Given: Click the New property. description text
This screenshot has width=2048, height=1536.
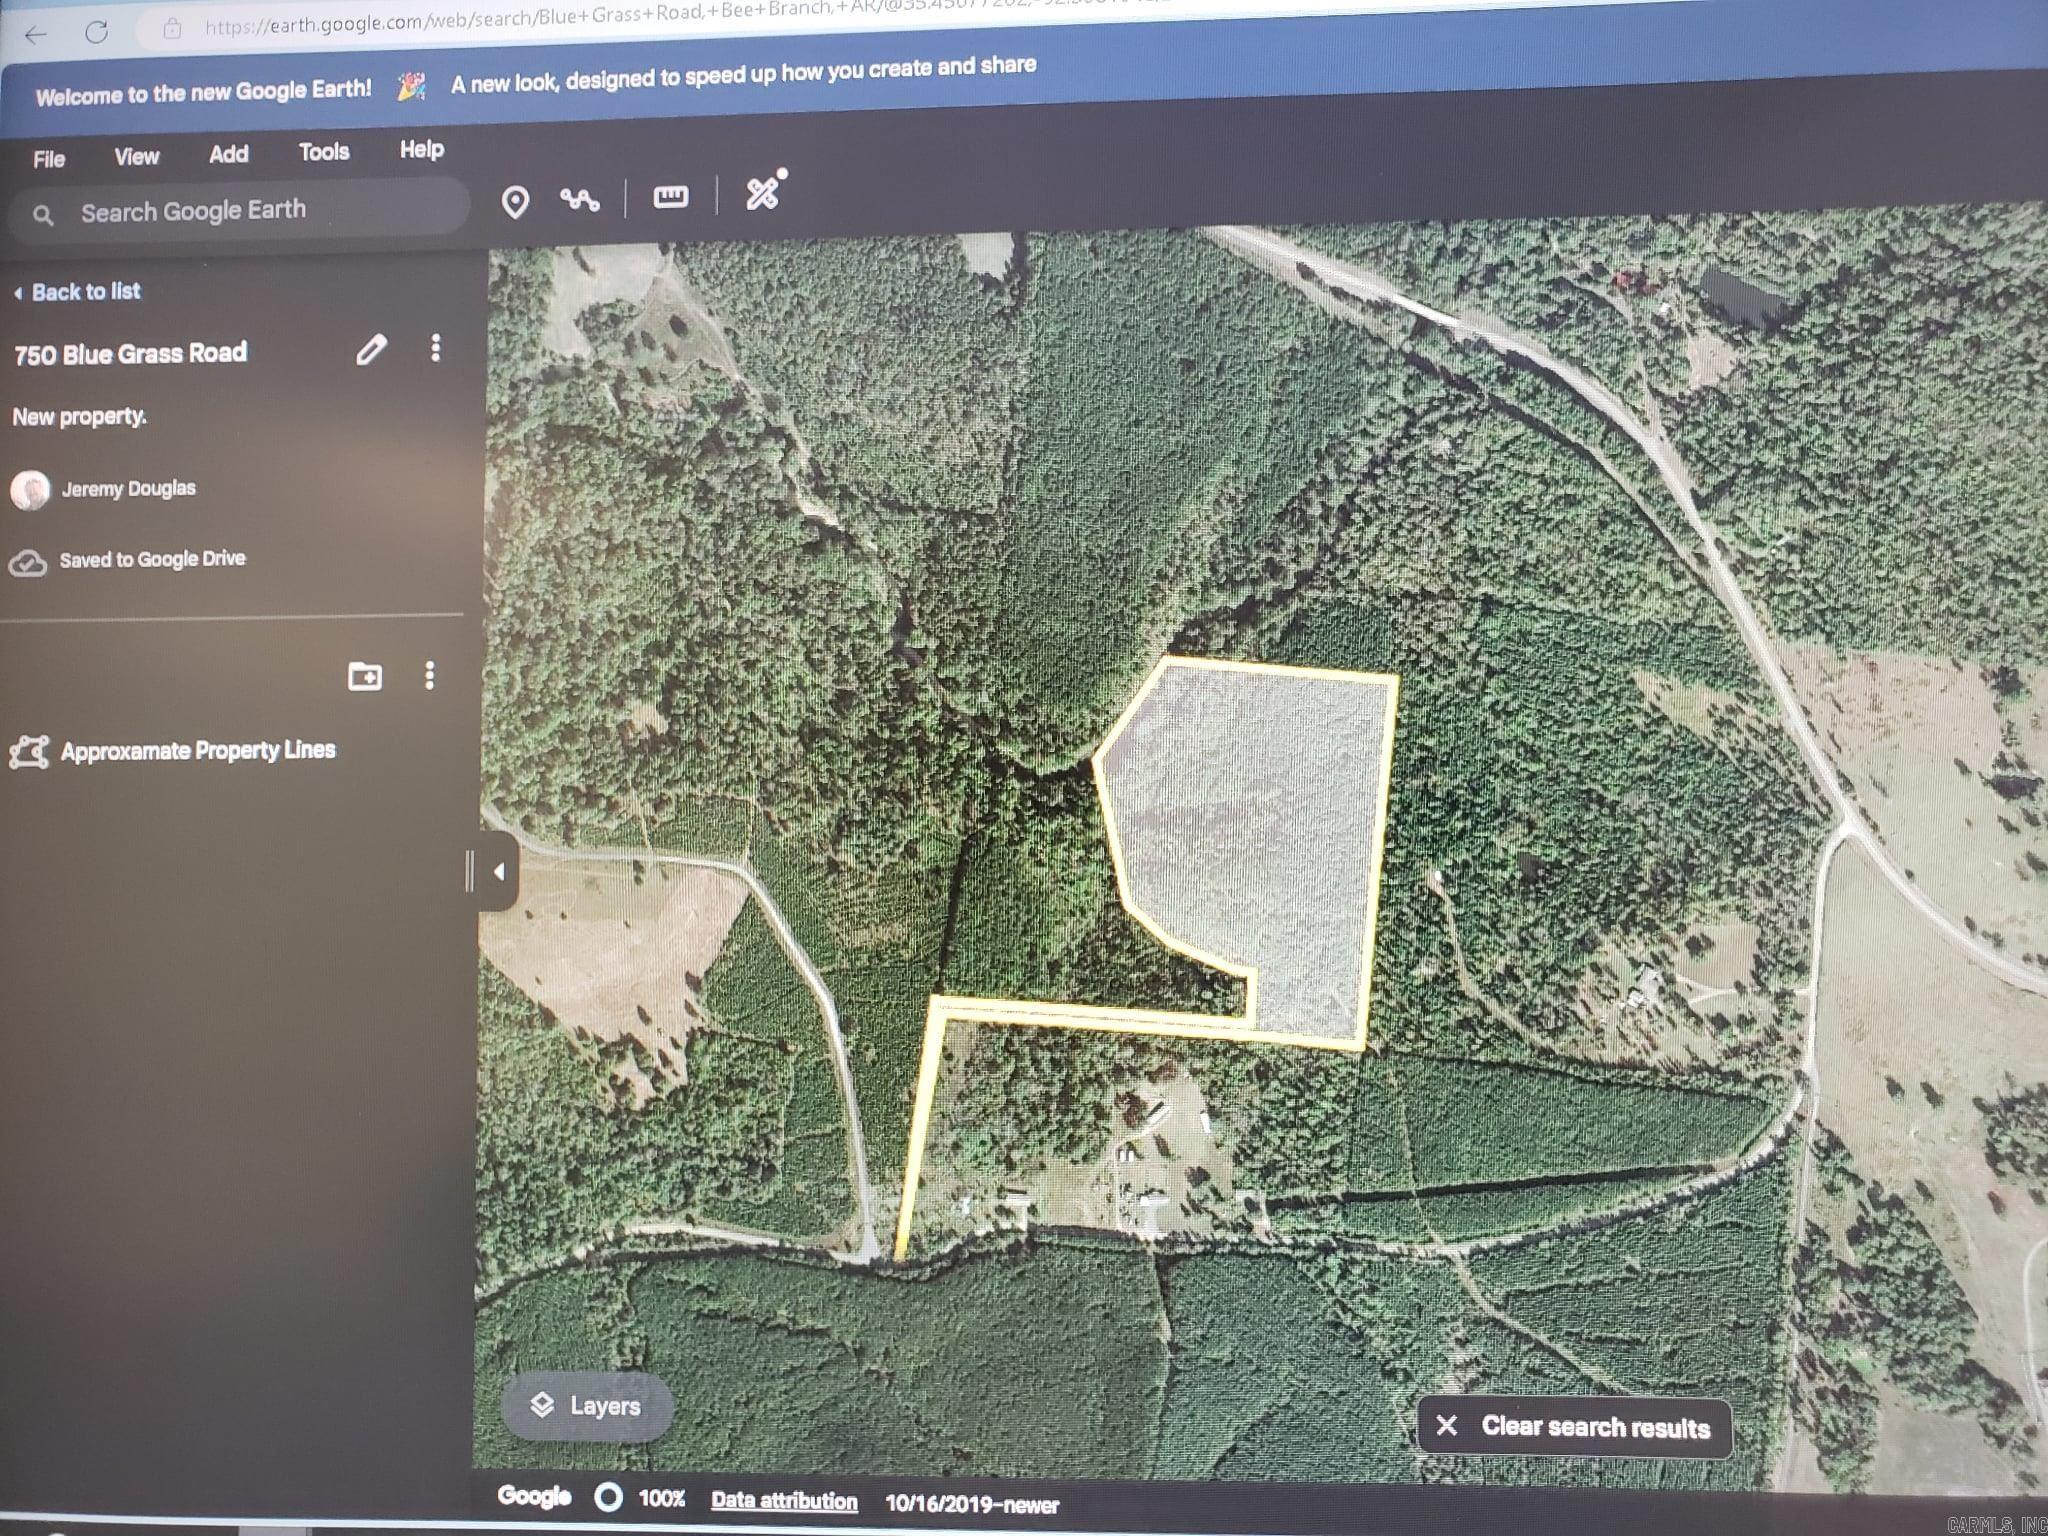Looking at the screenshot, I should tap(79, 417).
